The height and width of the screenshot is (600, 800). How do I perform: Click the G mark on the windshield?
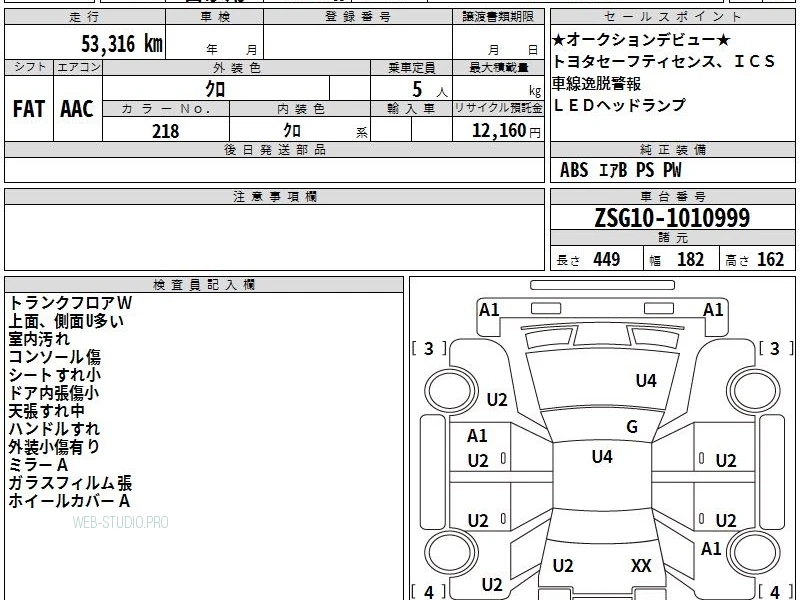coord(632,427)
